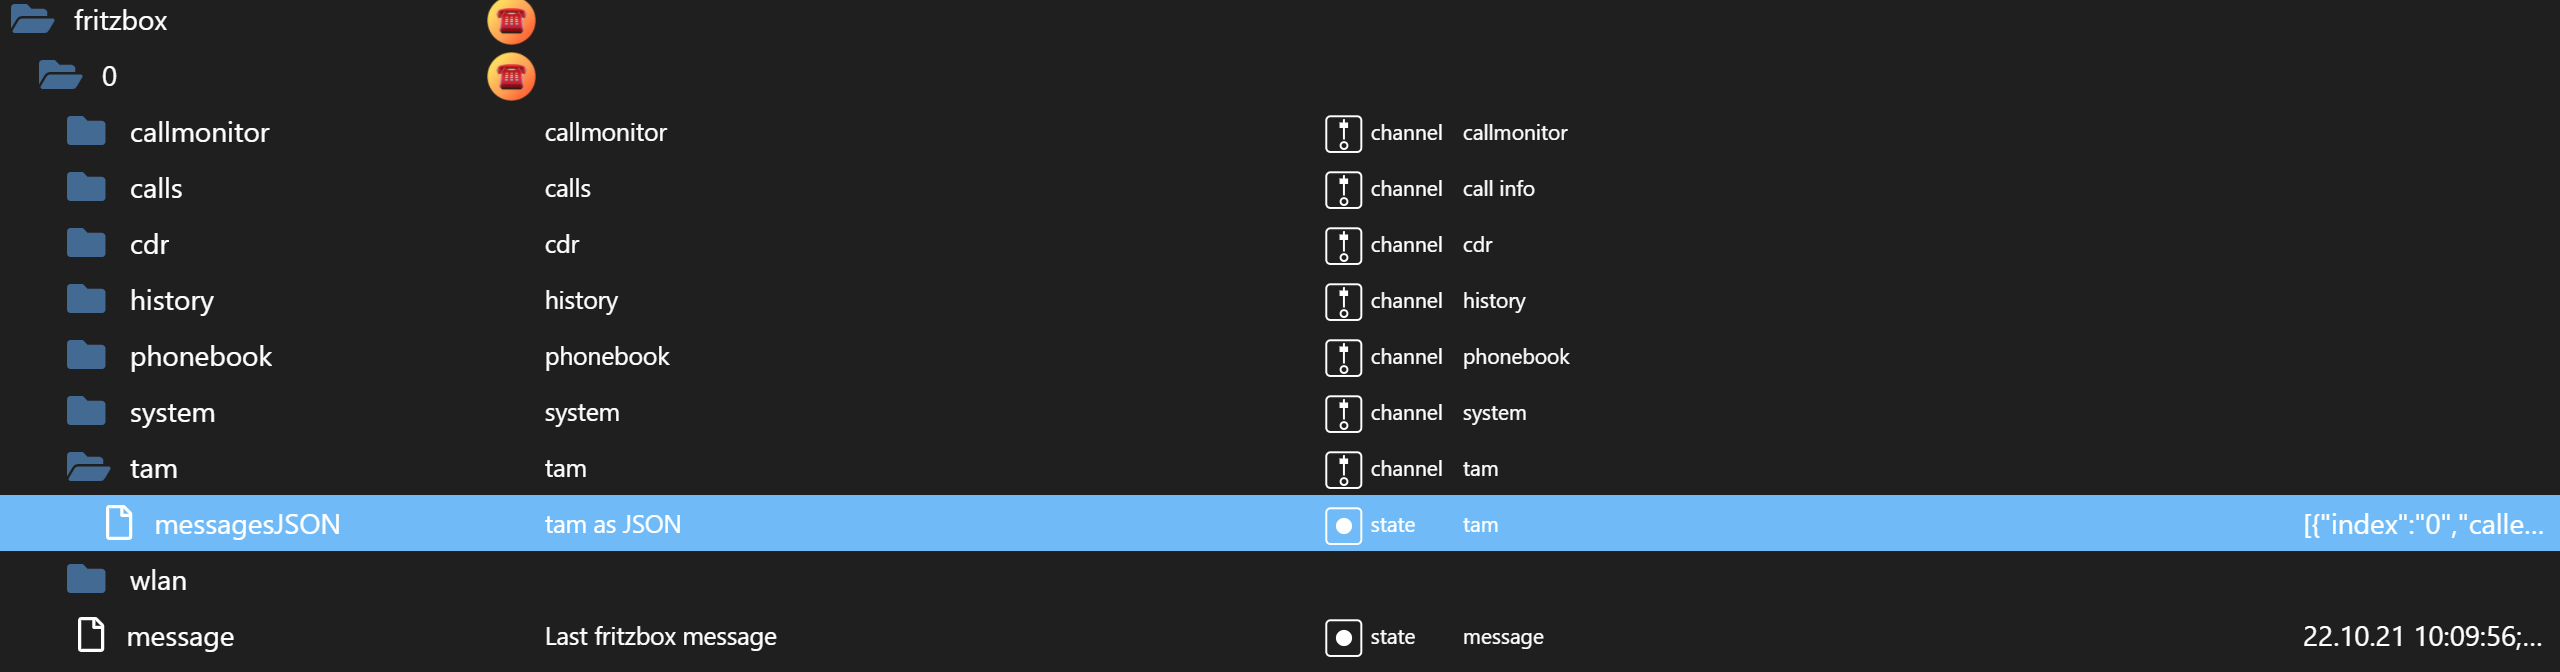The image size is (2560, 672).
Task: Collapse the open tam folder
Action: coord(88,468)
